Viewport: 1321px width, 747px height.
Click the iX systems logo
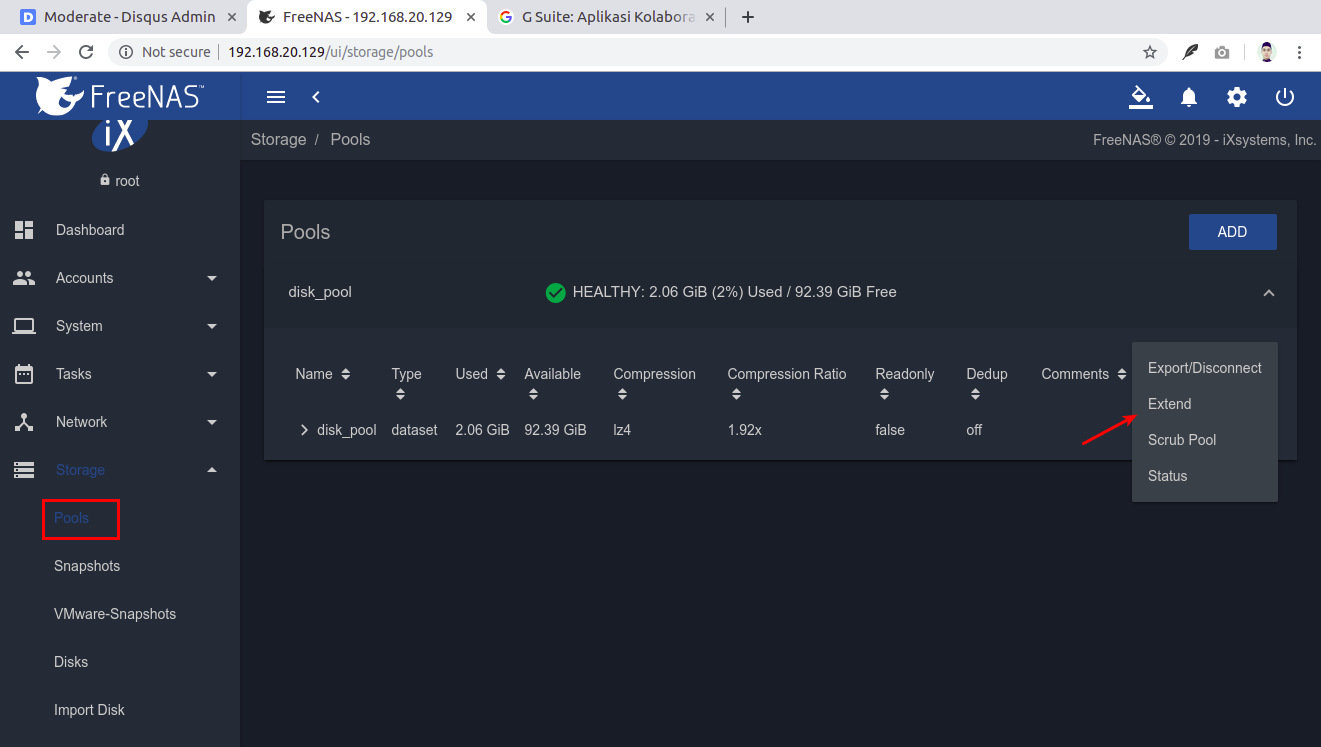[x=120, y=136]
